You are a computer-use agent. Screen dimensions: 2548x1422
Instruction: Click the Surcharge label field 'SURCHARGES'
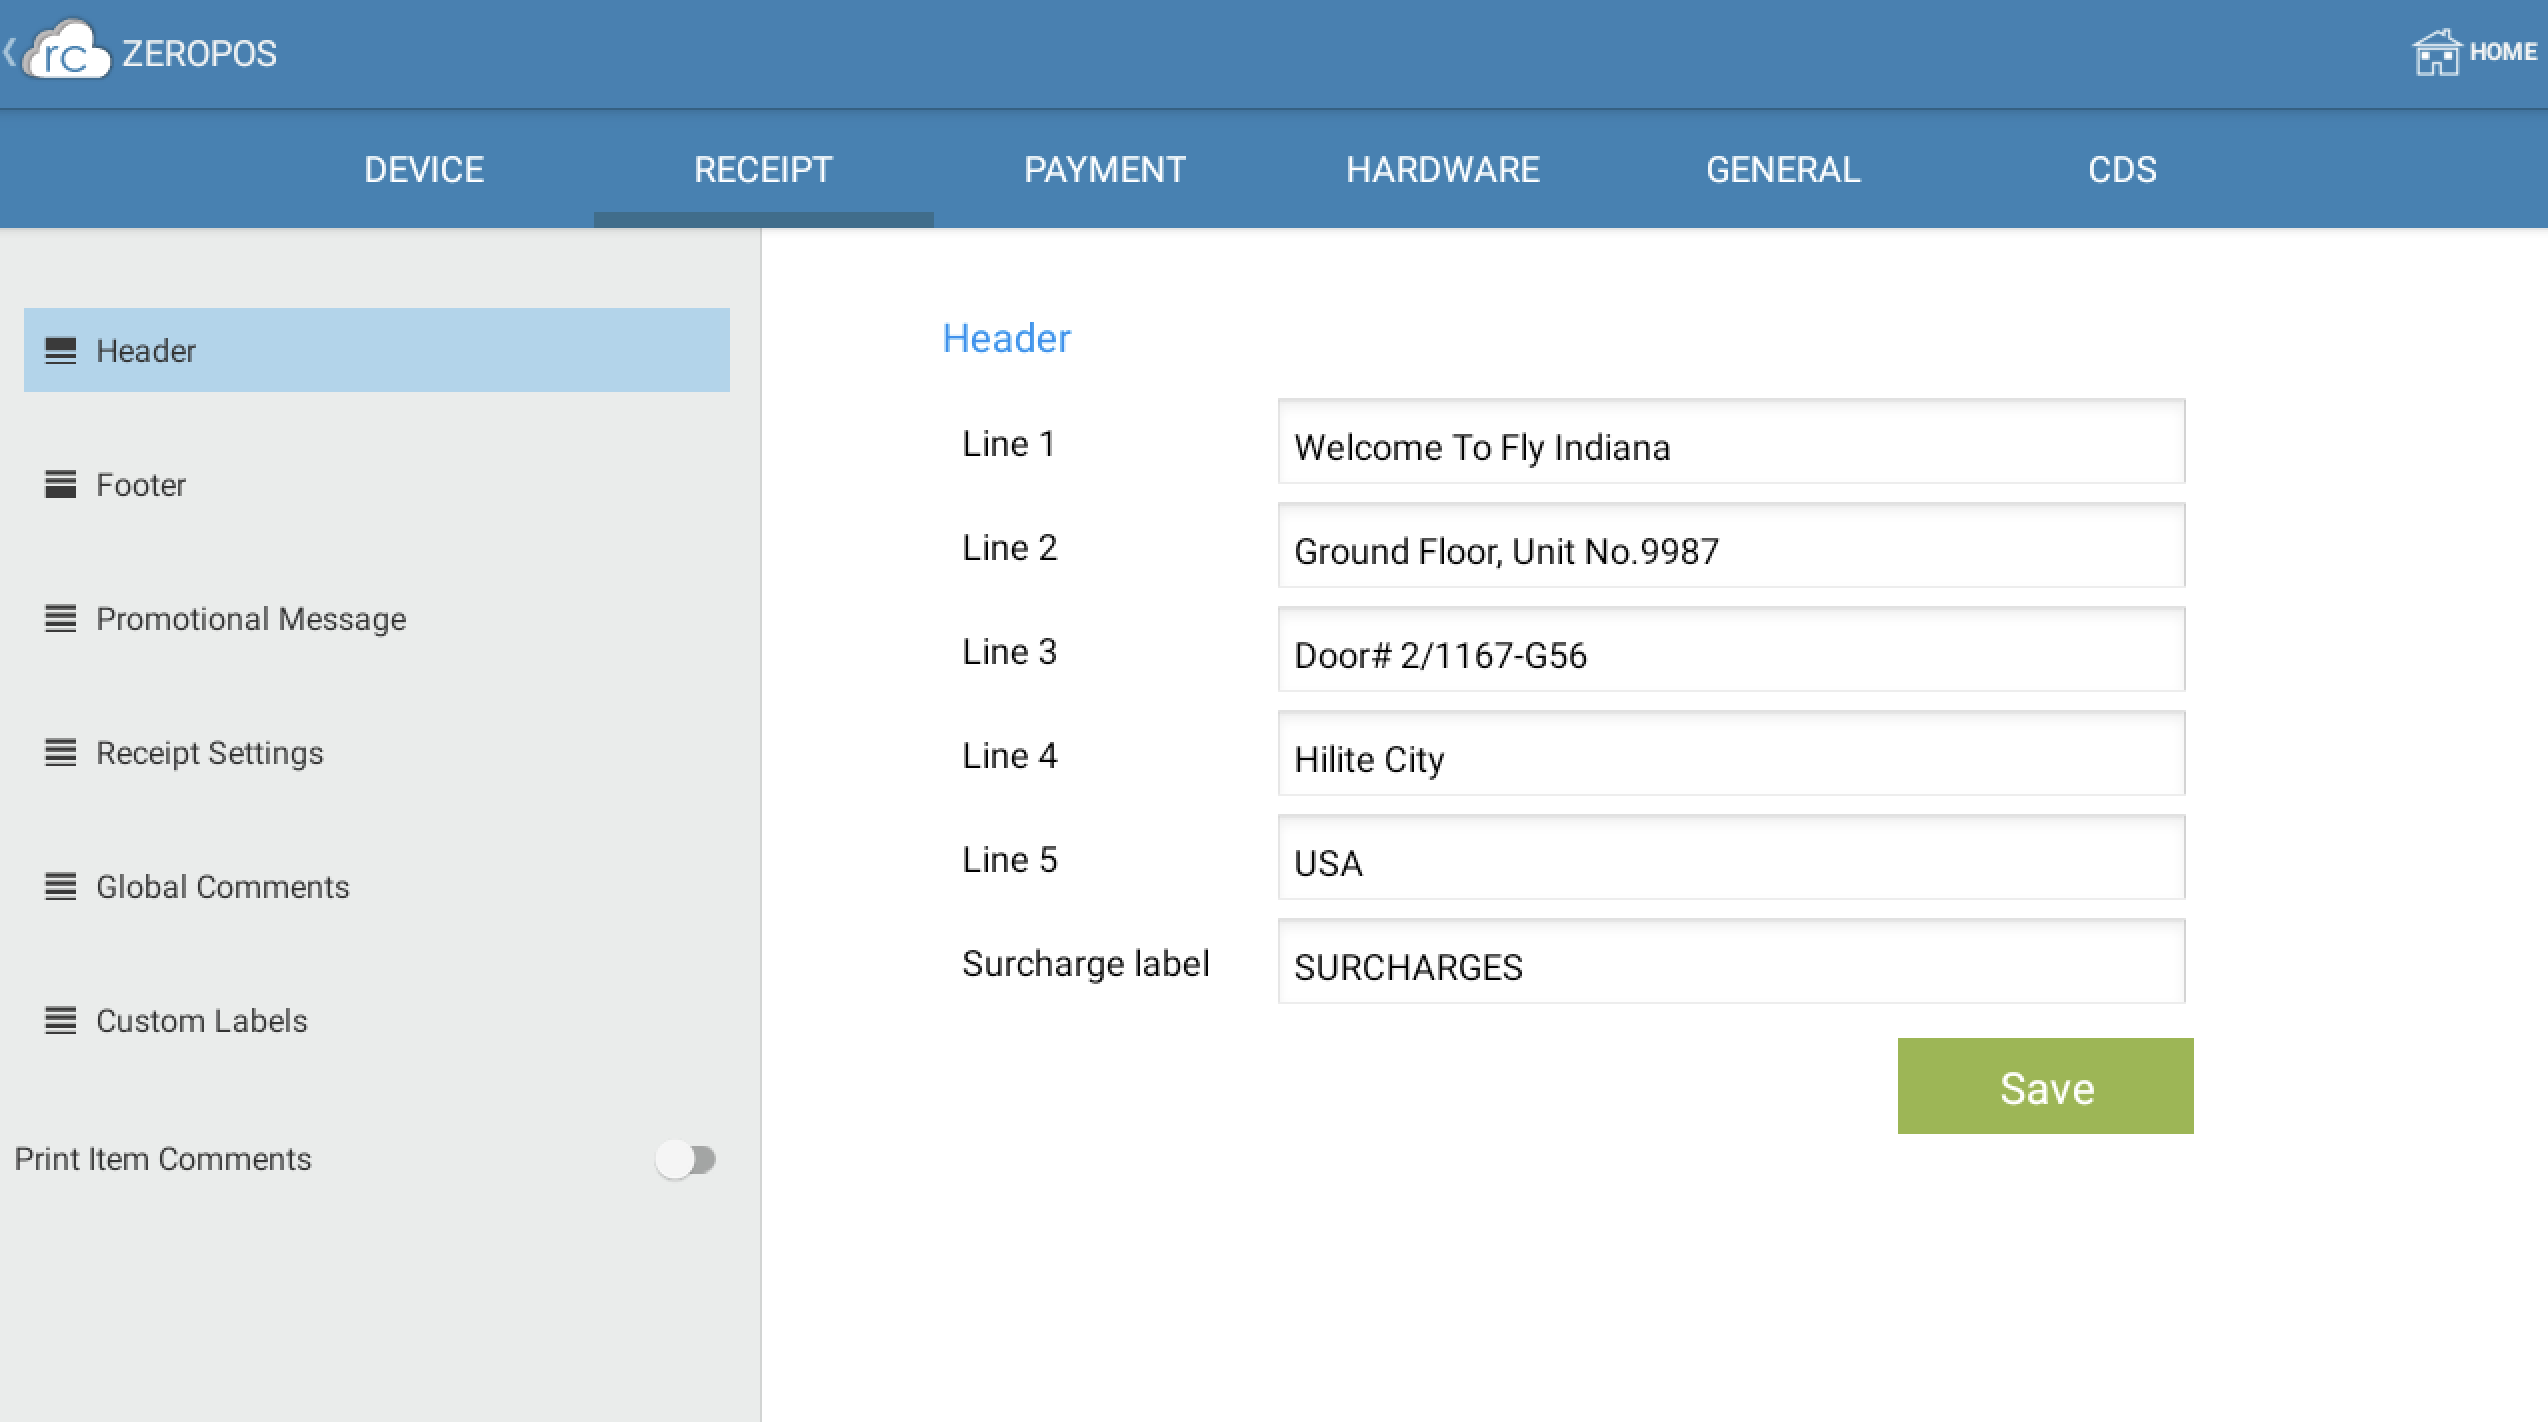pyautogui.click(x=1731, y=962)
